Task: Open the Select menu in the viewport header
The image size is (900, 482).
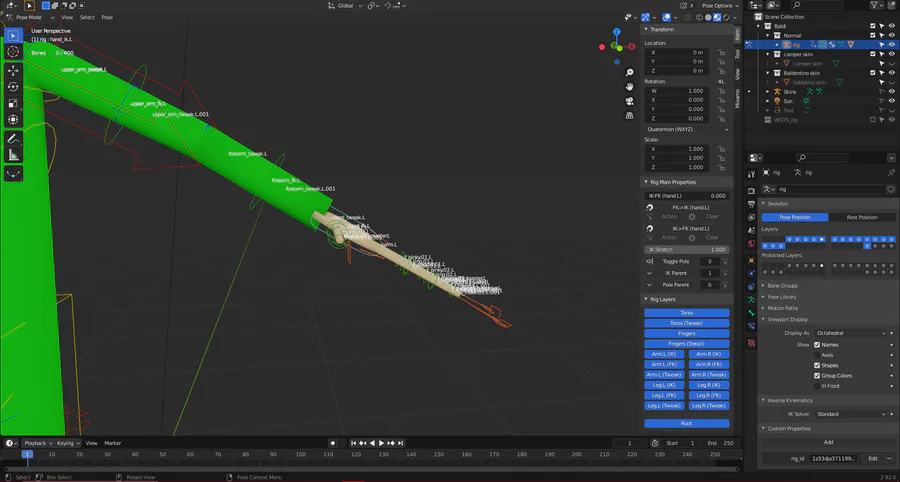Action: [87, 17]
